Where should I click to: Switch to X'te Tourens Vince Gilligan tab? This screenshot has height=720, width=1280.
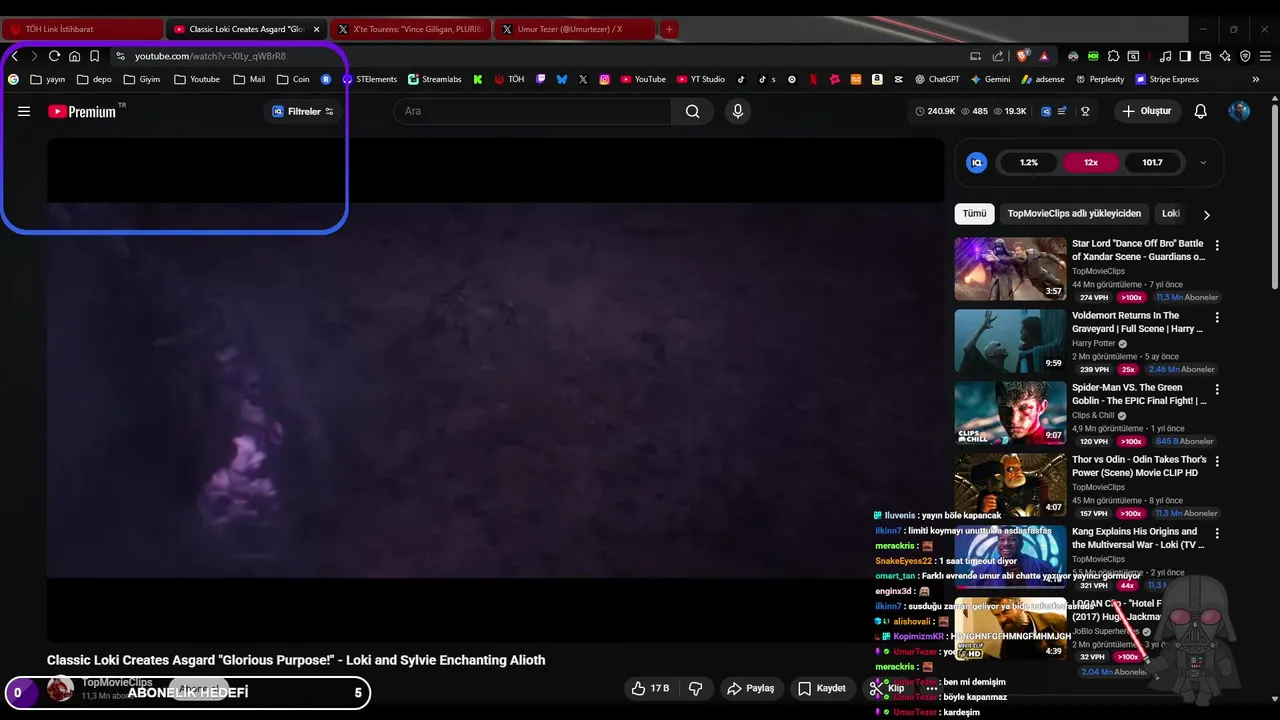(411, 29)
